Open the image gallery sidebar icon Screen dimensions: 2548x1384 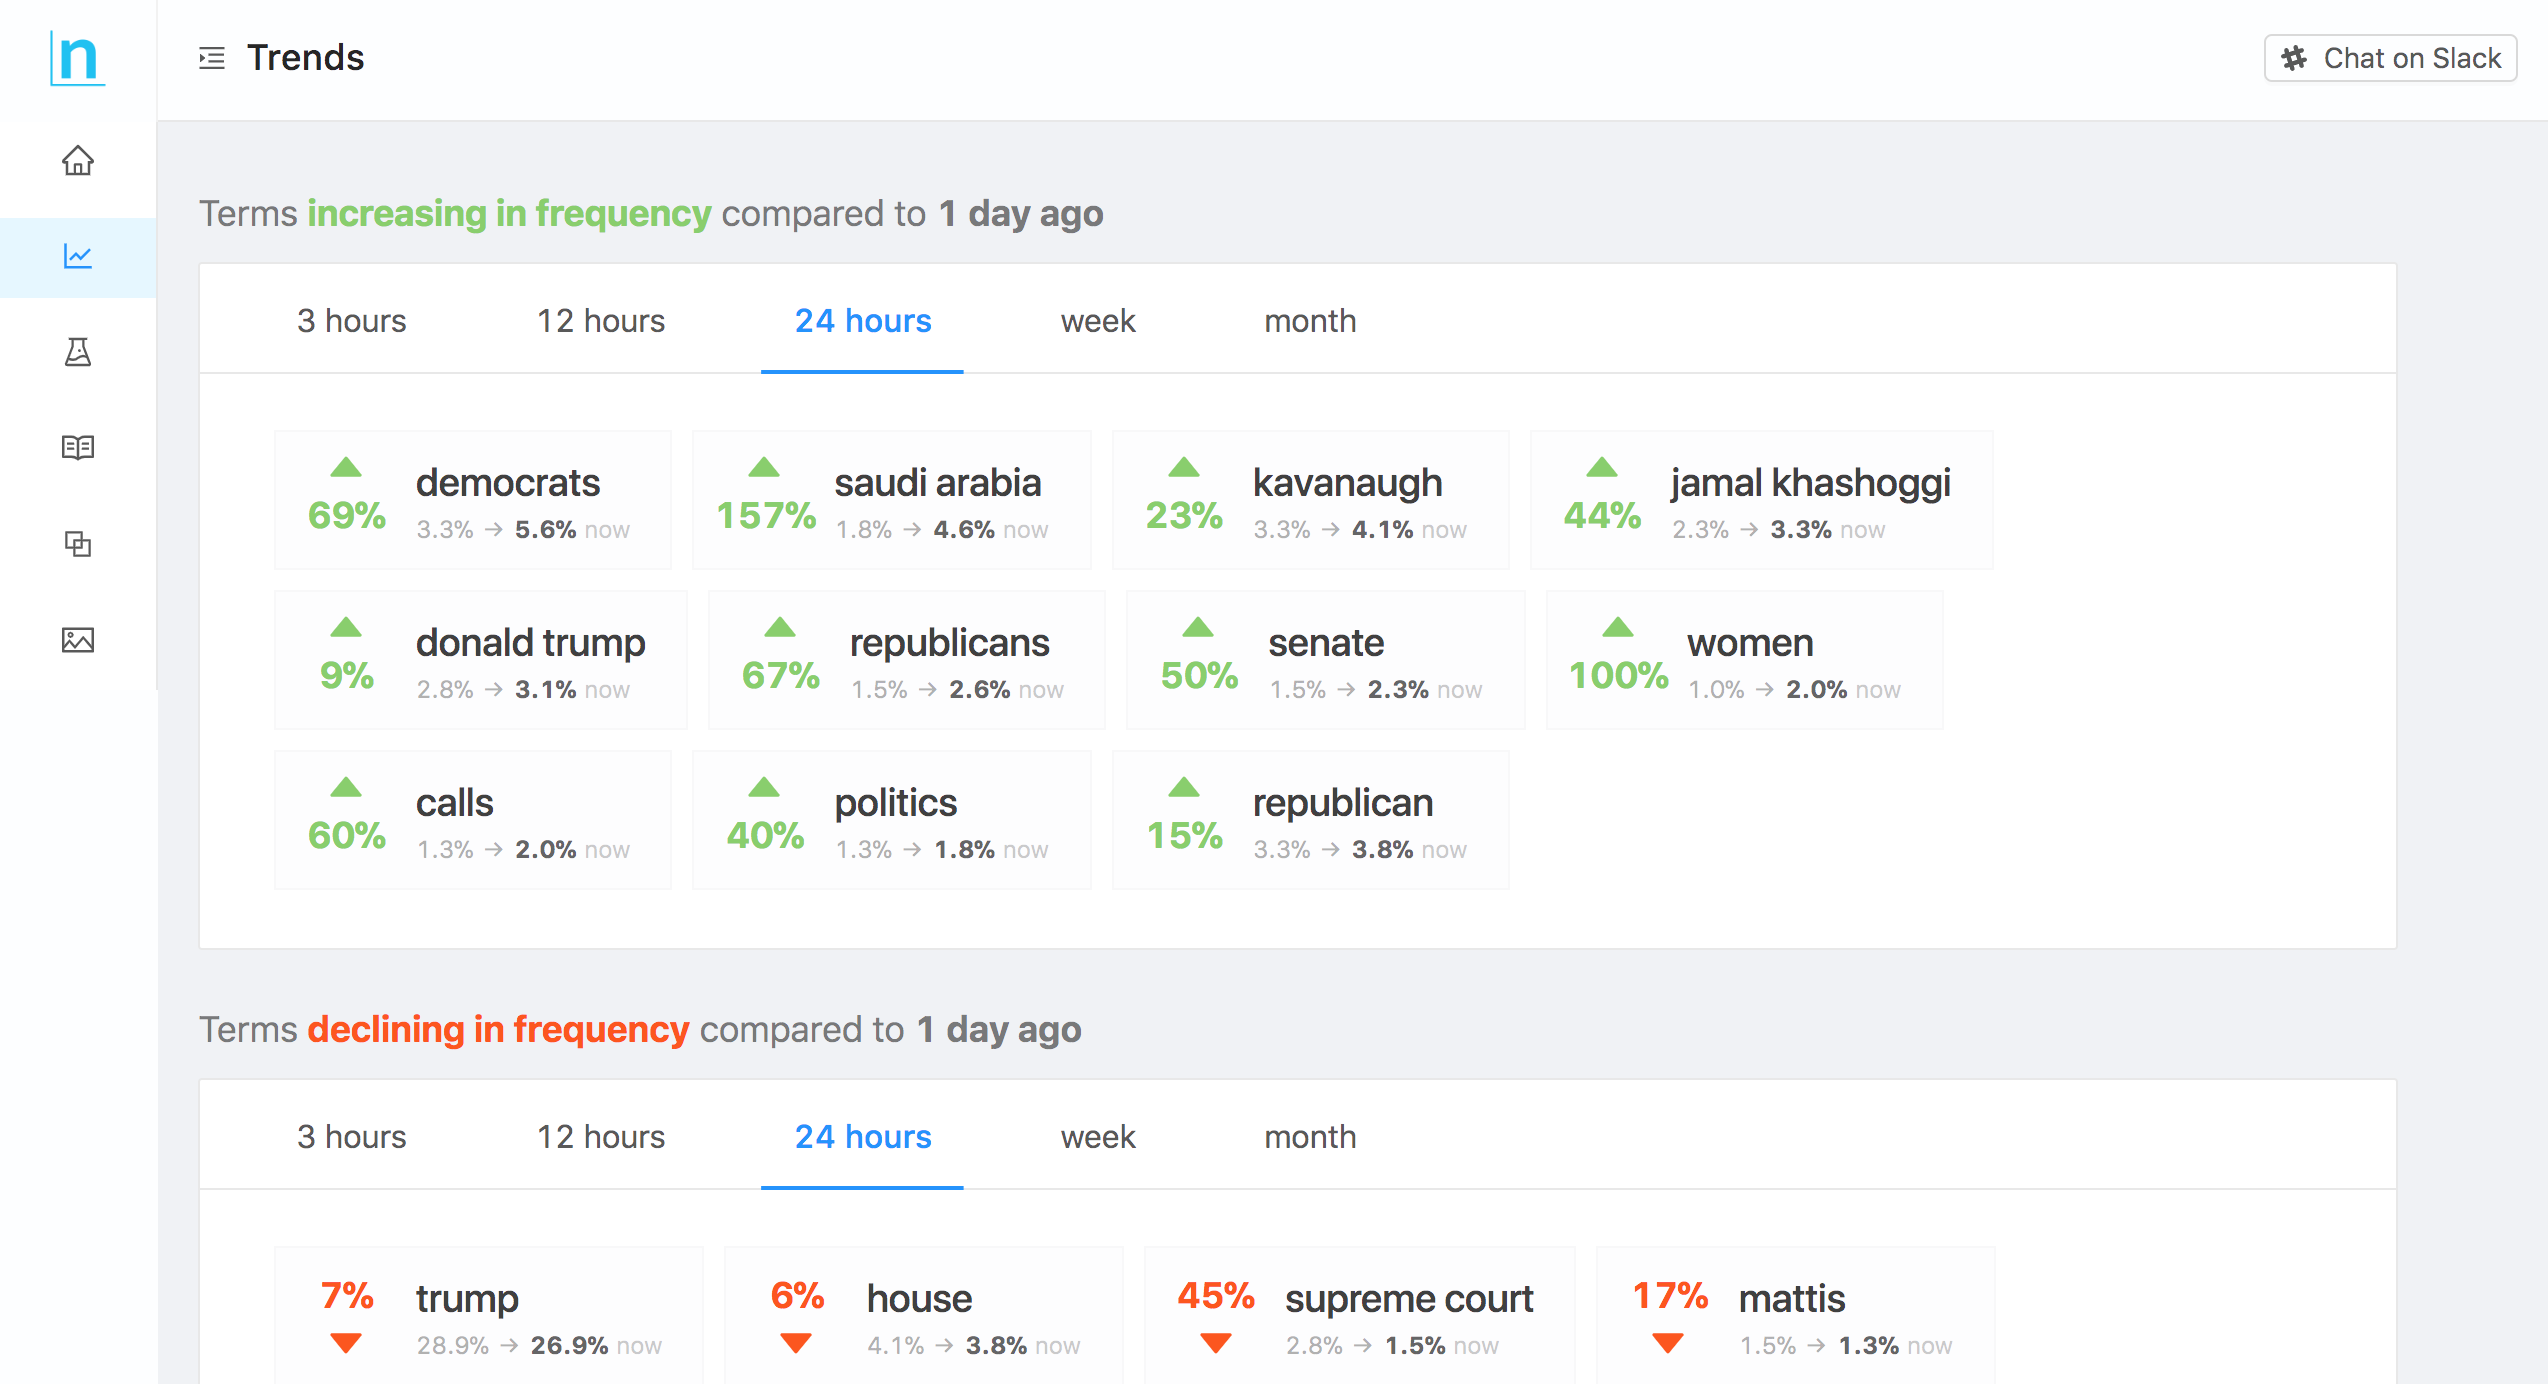[x=78, y=640]
